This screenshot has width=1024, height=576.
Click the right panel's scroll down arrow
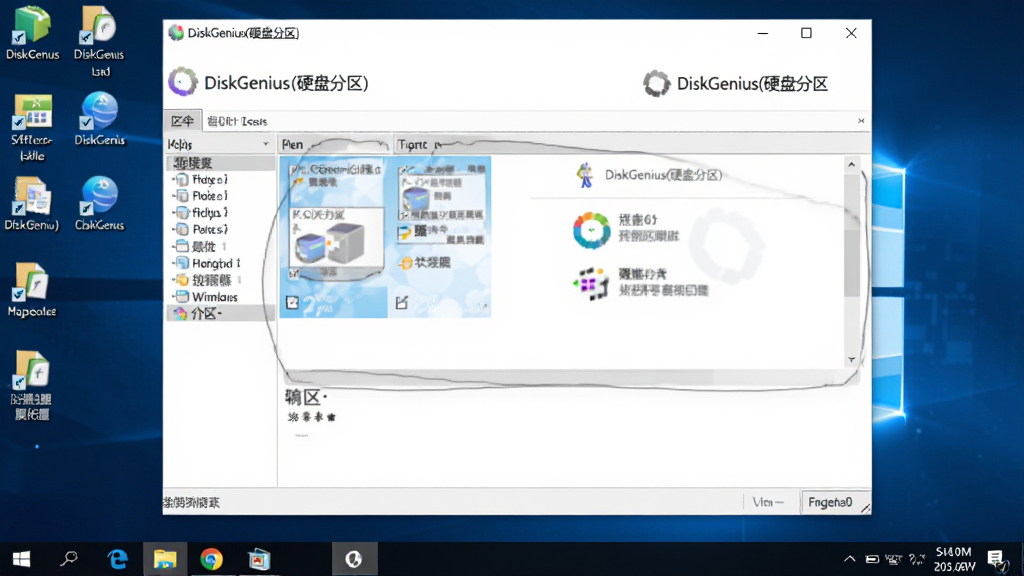tap(851, 360)
